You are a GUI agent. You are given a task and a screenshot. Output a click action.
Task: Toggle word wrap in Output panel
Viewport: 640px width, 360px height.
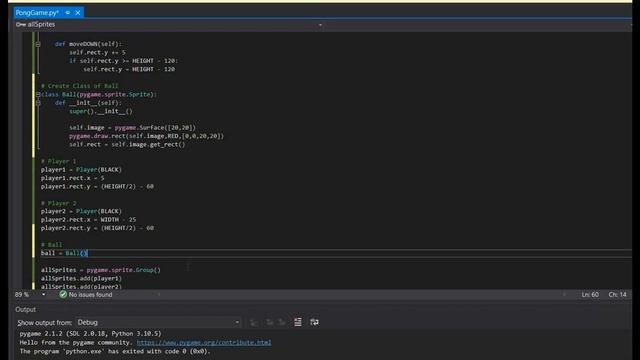coord(314,322)
